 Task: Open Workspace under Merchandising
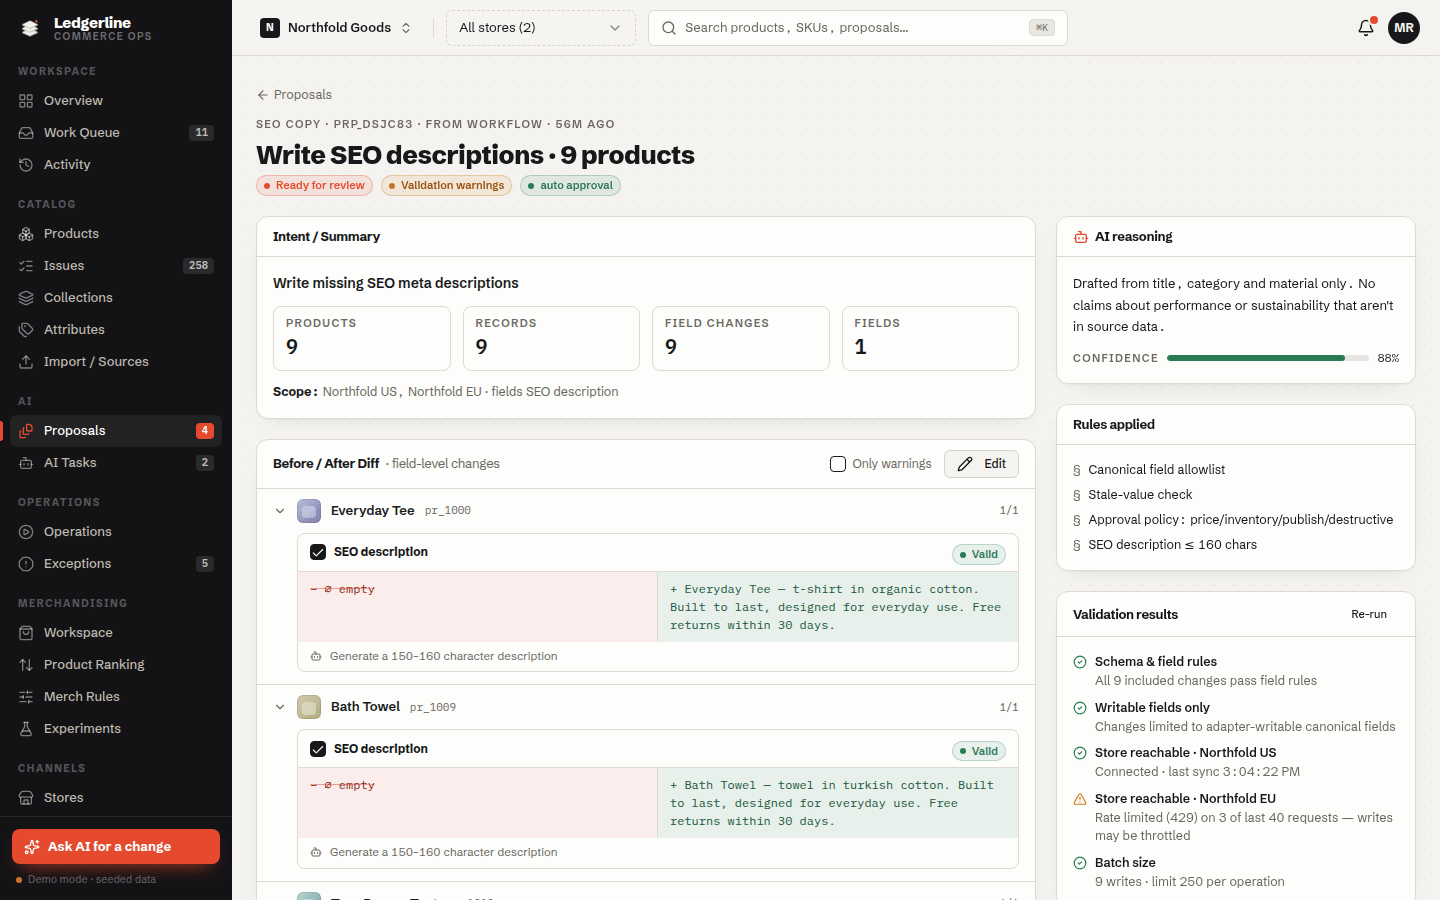coord(116,633)
